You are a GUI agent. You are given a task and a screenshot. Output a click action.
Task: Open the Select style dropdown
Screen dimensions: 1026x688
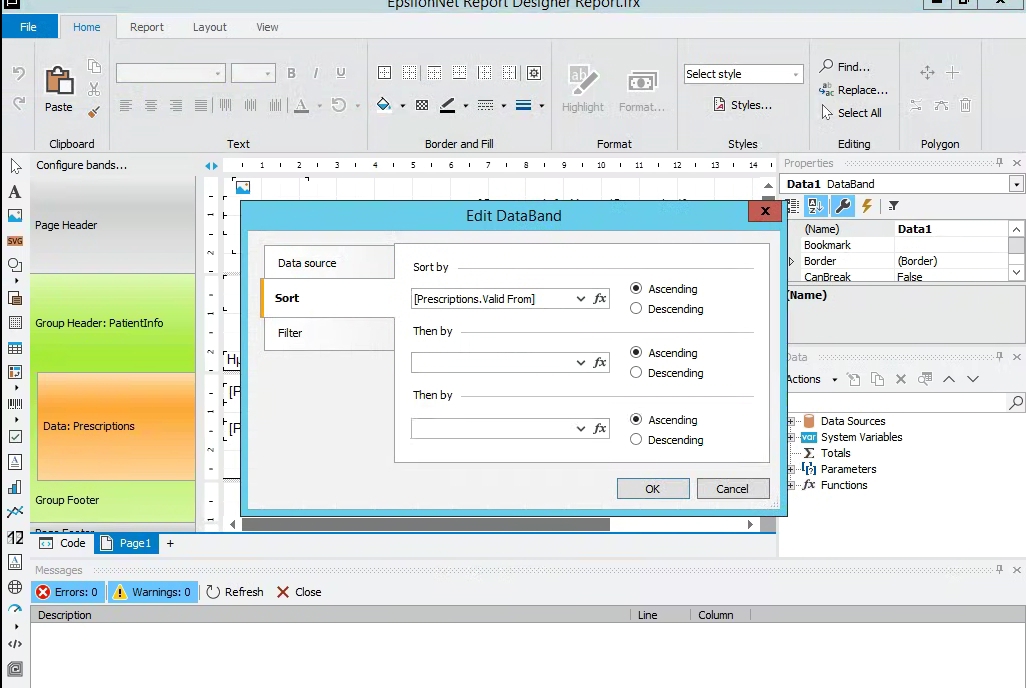point(796,75)
